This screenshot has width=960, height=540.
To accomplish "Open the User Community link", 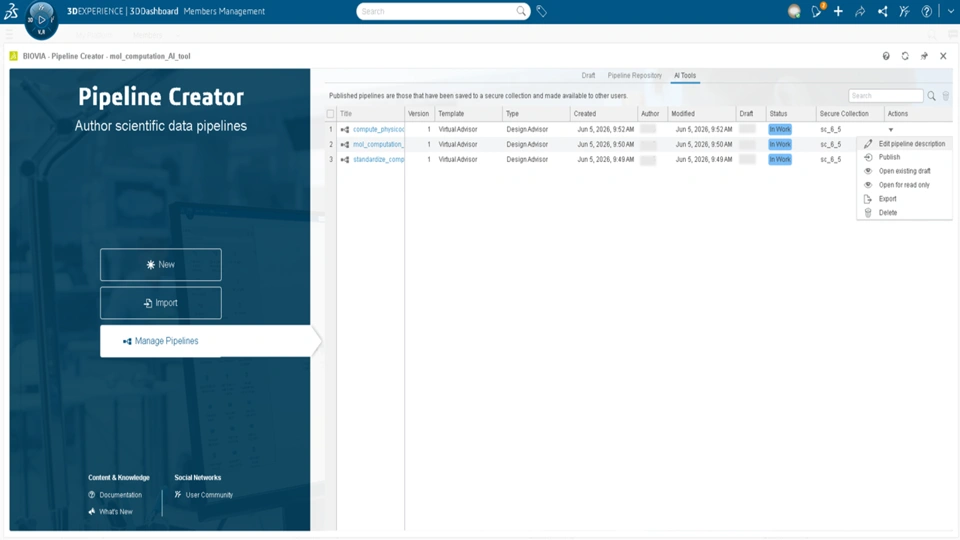I will [209, 495].
